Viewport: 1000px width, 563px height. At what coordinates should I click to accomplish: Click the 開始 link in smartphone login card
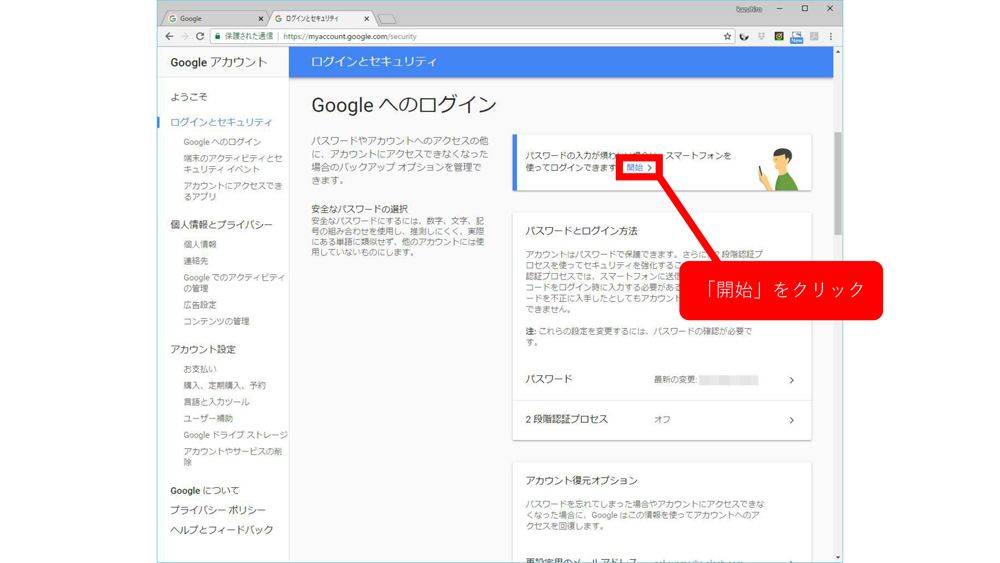[x=639, y=168]
